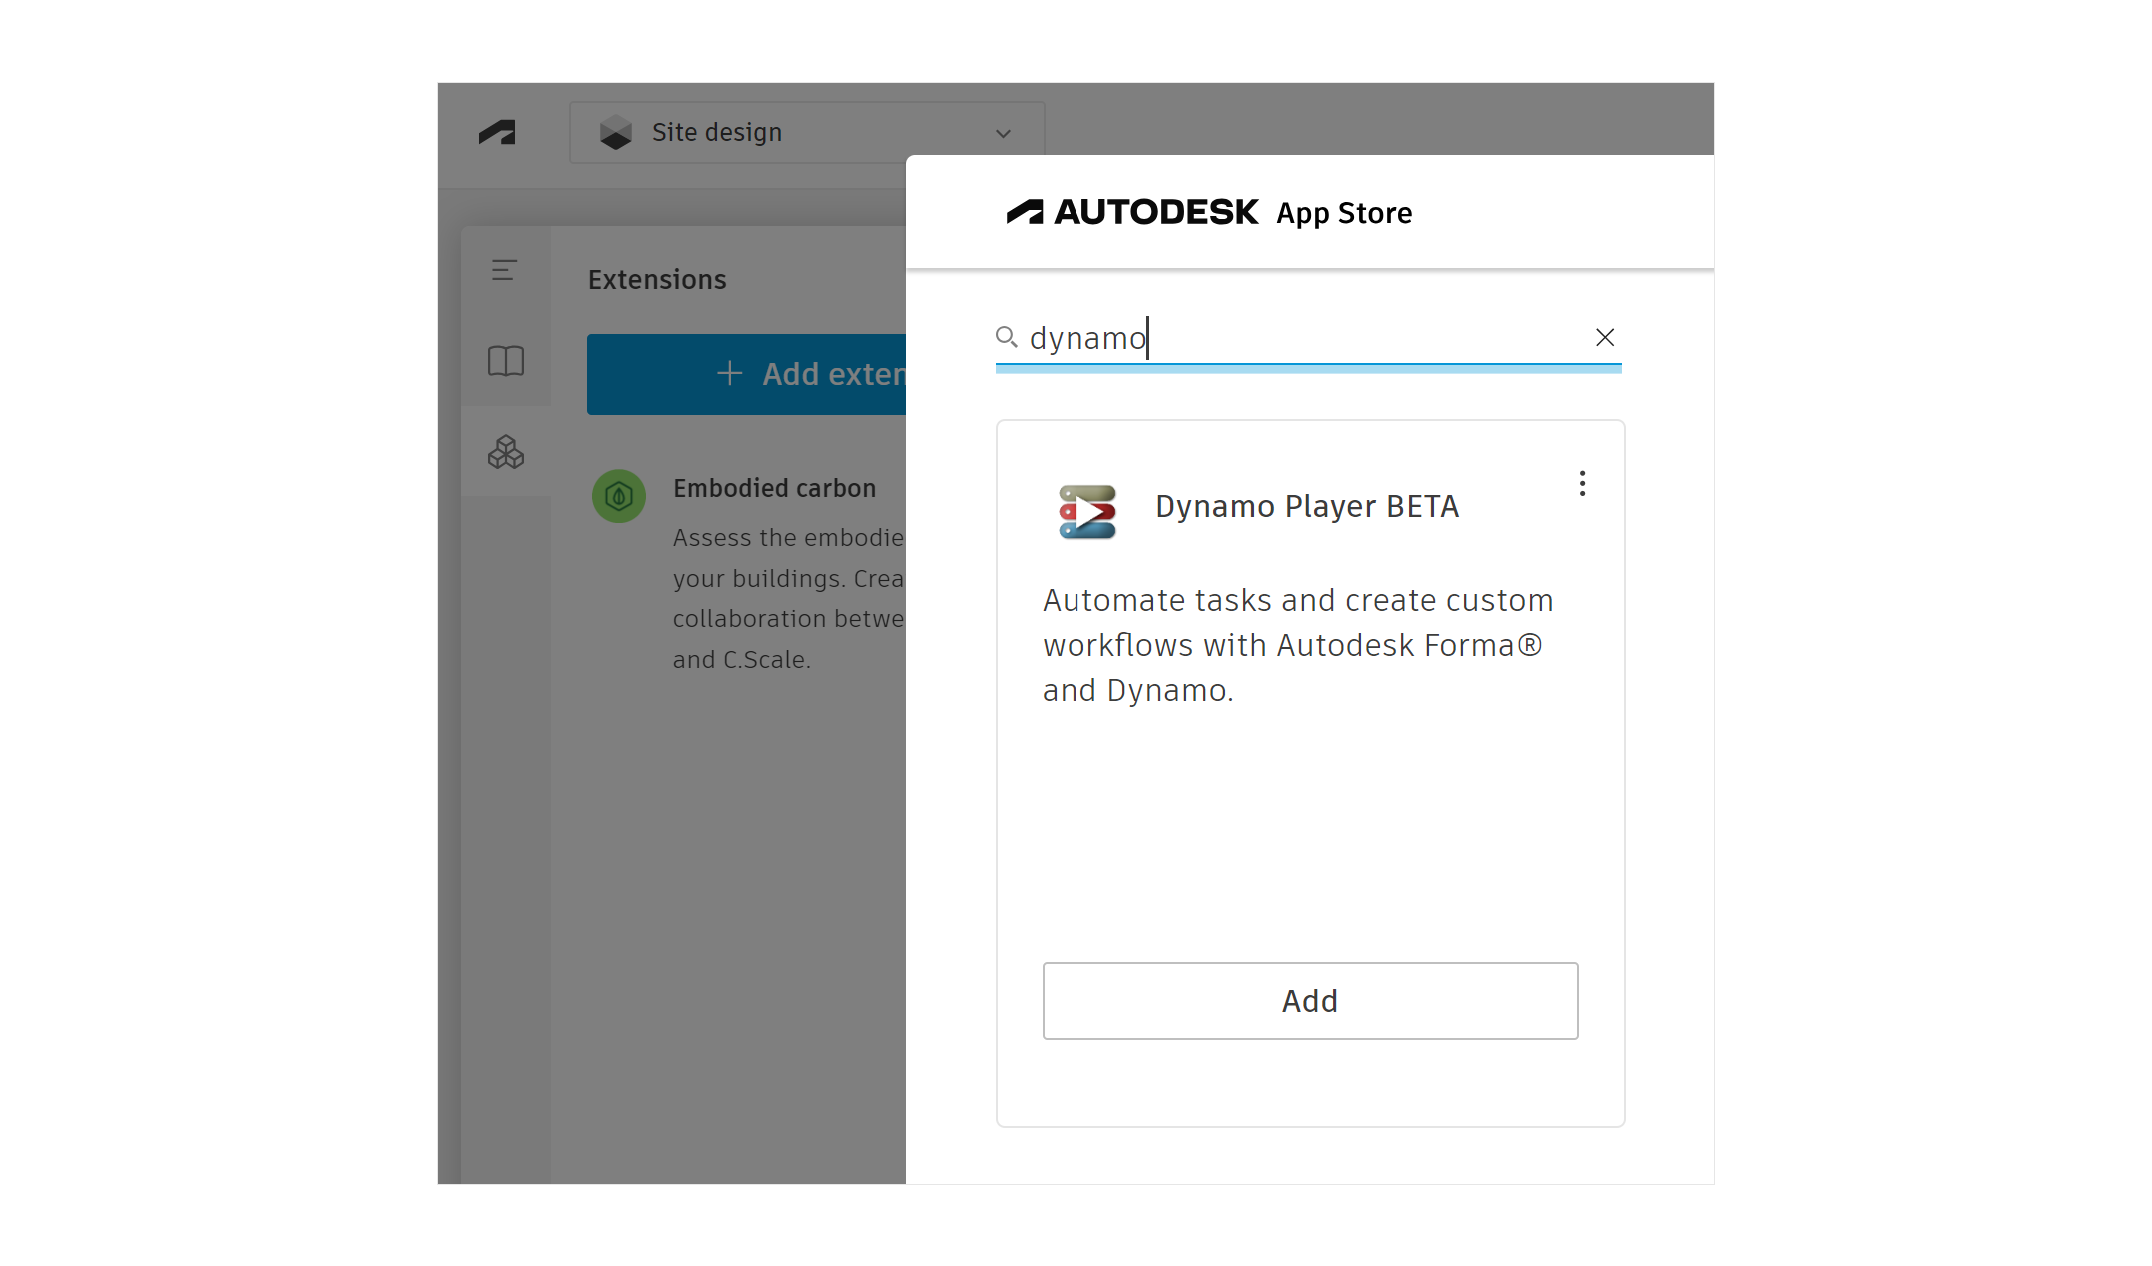Click the Dynamo Player app icon
The height and width of the screenshot is (1266, 2152).
1087,511
